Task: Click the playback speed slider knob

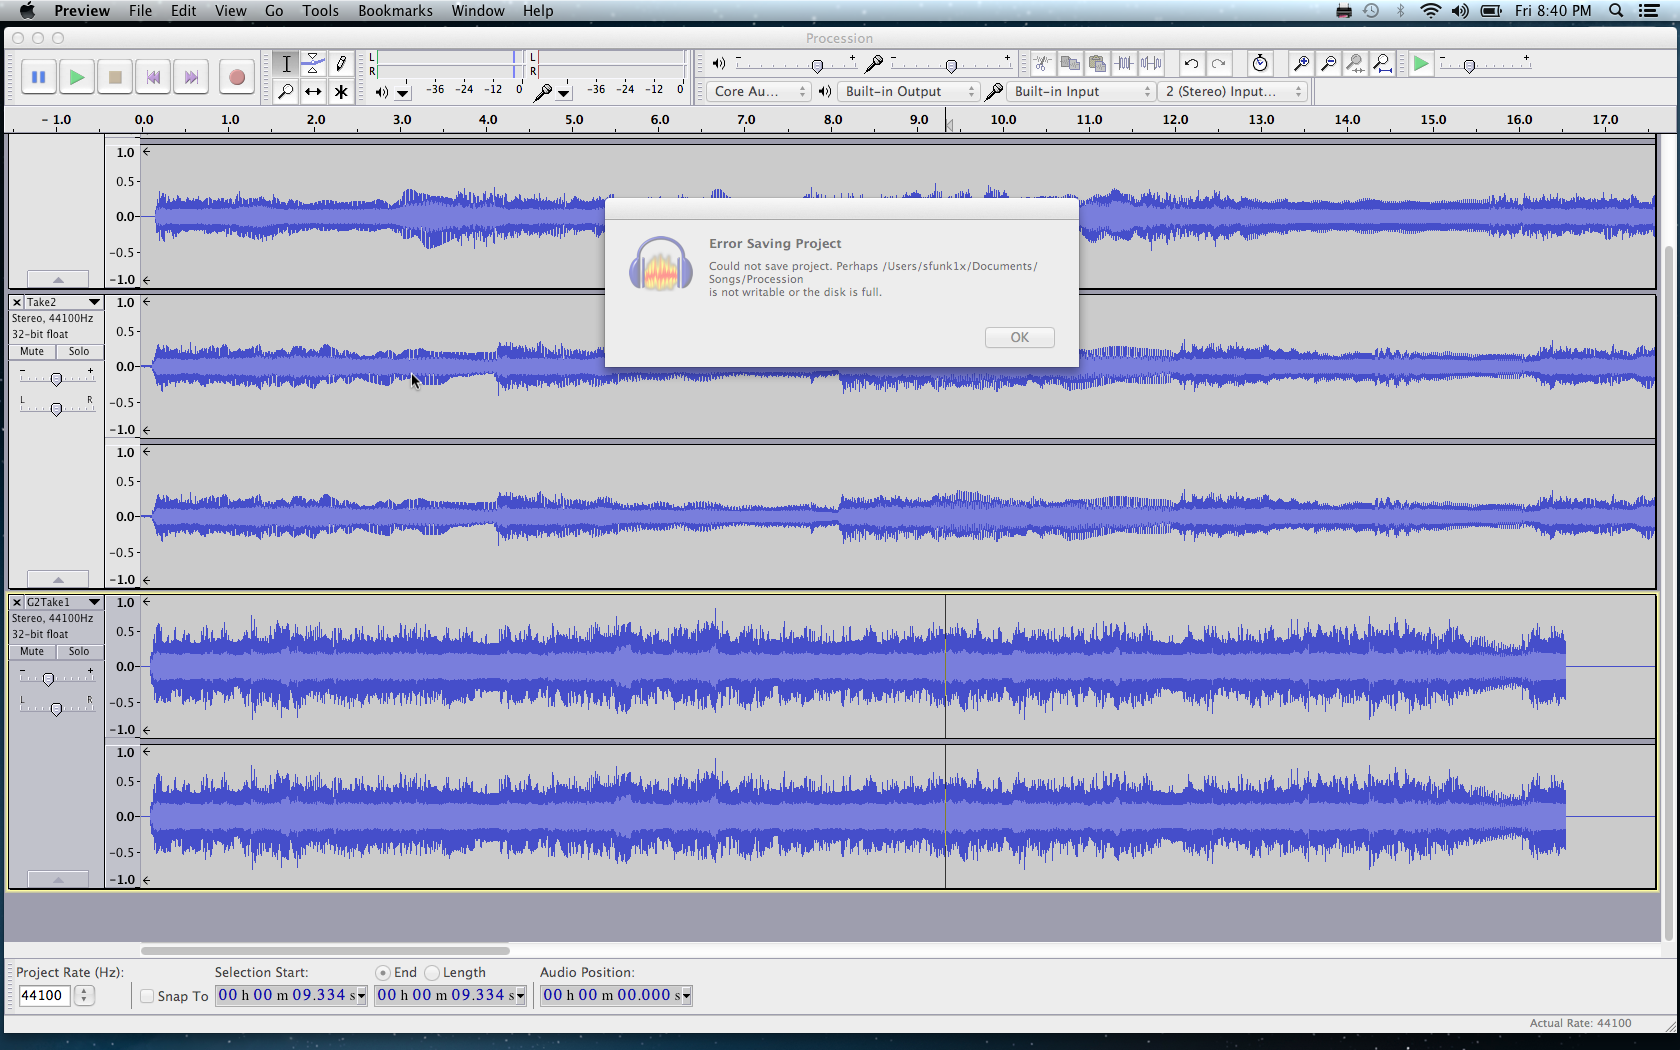Action: tap(1469, 66)
